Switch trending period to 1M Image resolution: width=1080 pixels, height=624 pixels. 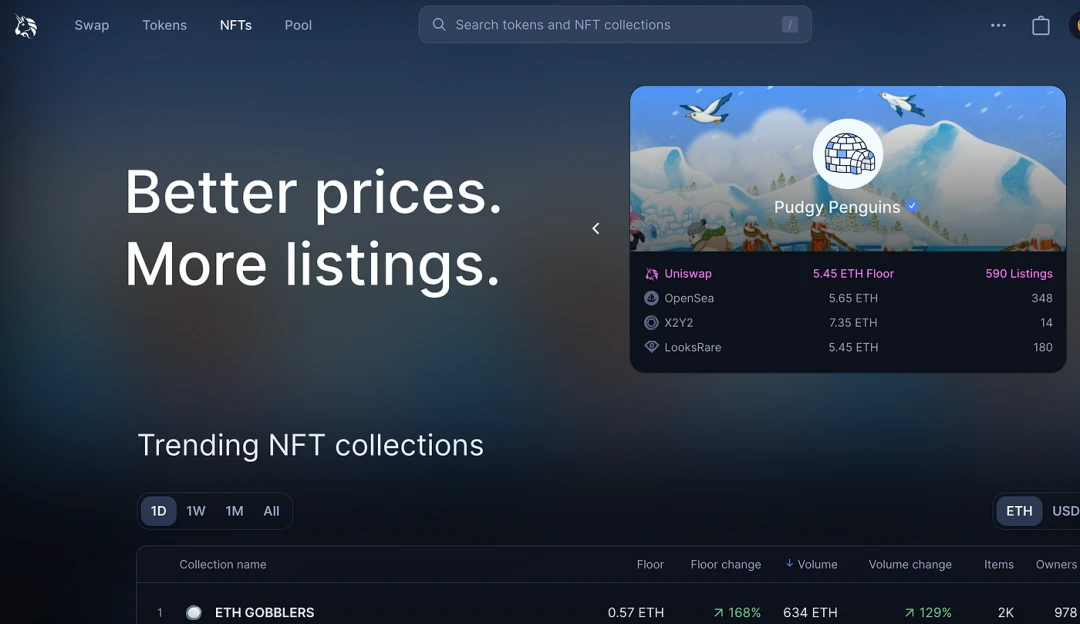coord(234,511)
